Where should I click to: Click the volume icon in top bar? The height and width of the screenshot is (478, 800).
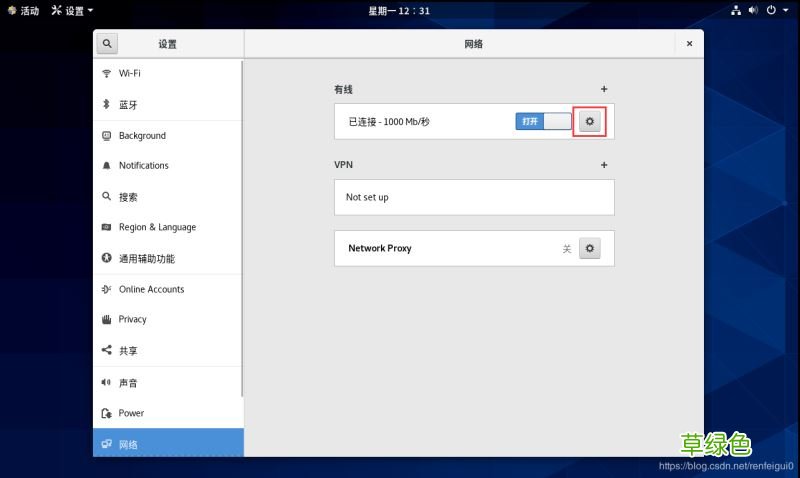click(753, 10)
